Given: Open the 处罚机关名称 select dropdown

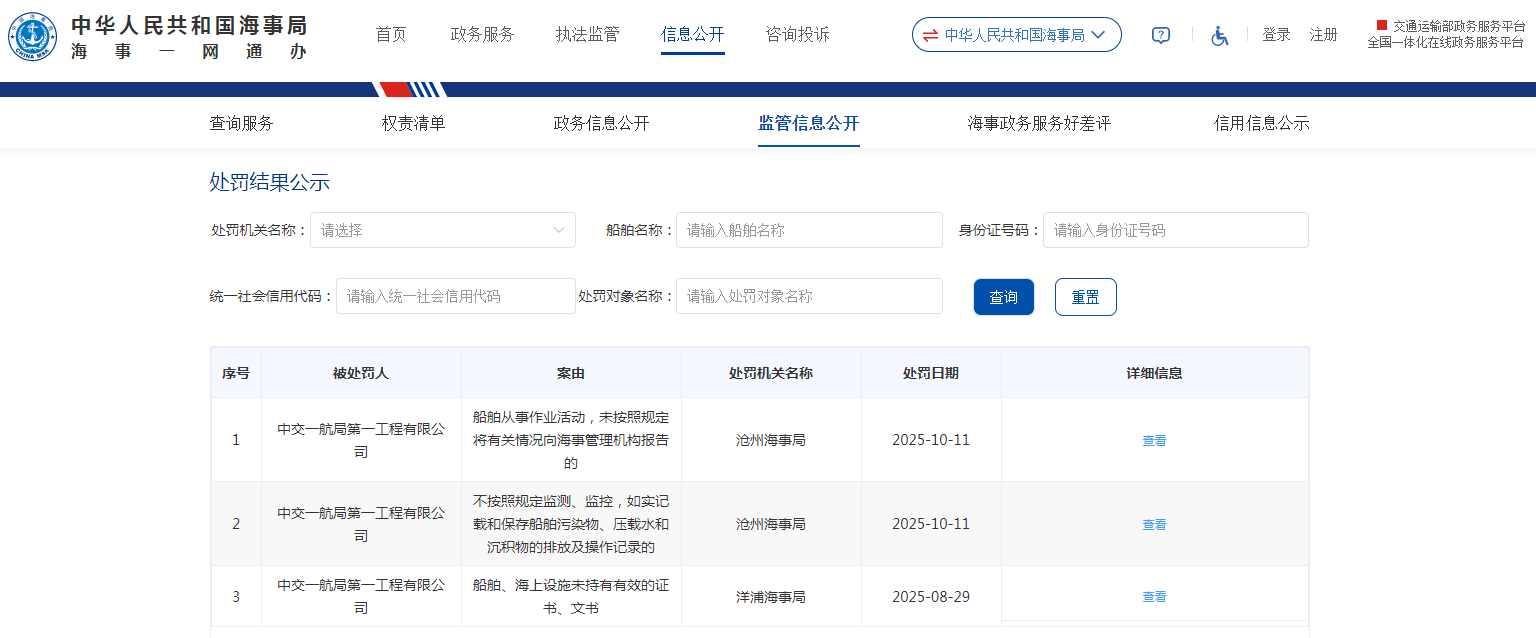Looking at the screenshot, I should click(x=442, y=230).
